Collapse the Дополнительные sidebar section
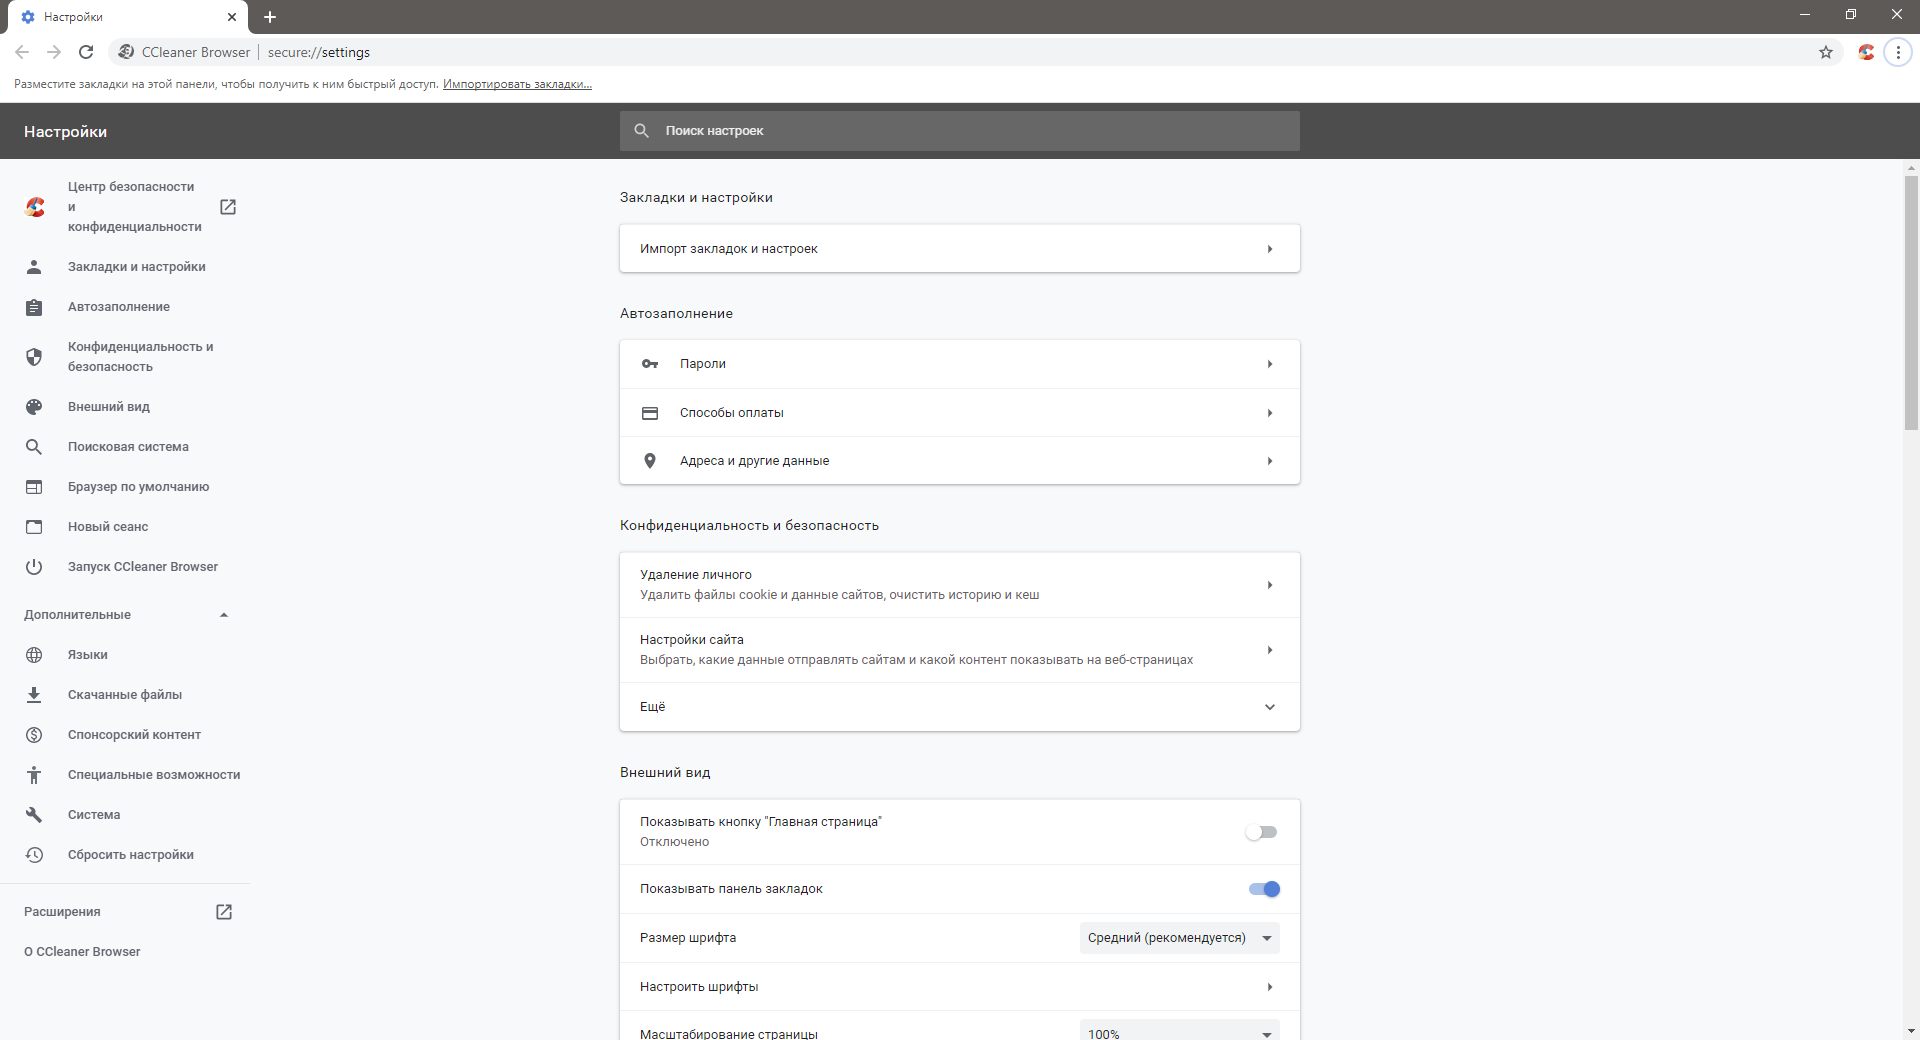Screen dimensions: 1920x1040 224,615
